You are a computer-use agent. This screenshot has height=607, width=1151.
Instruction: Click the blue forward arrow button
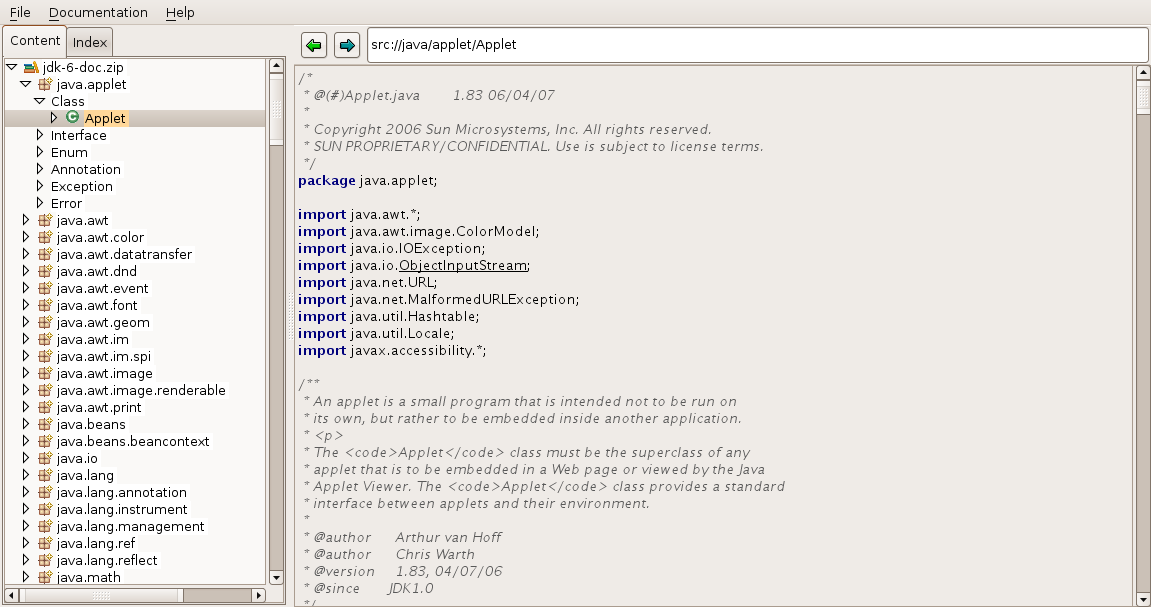346,45
